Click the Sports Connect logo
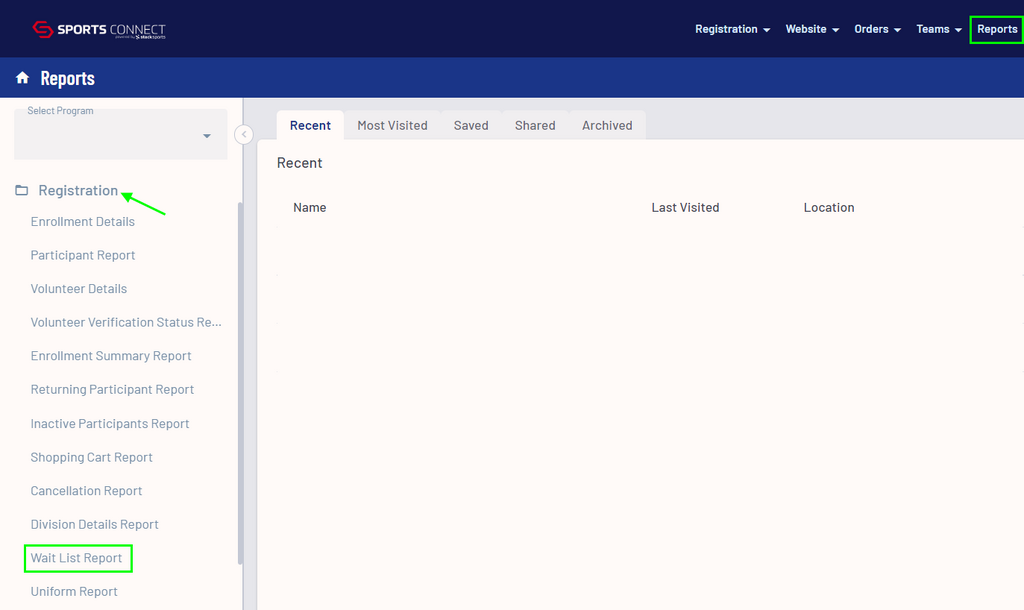1024x610 pixels. pyautogui.click(x=98, y=30)
